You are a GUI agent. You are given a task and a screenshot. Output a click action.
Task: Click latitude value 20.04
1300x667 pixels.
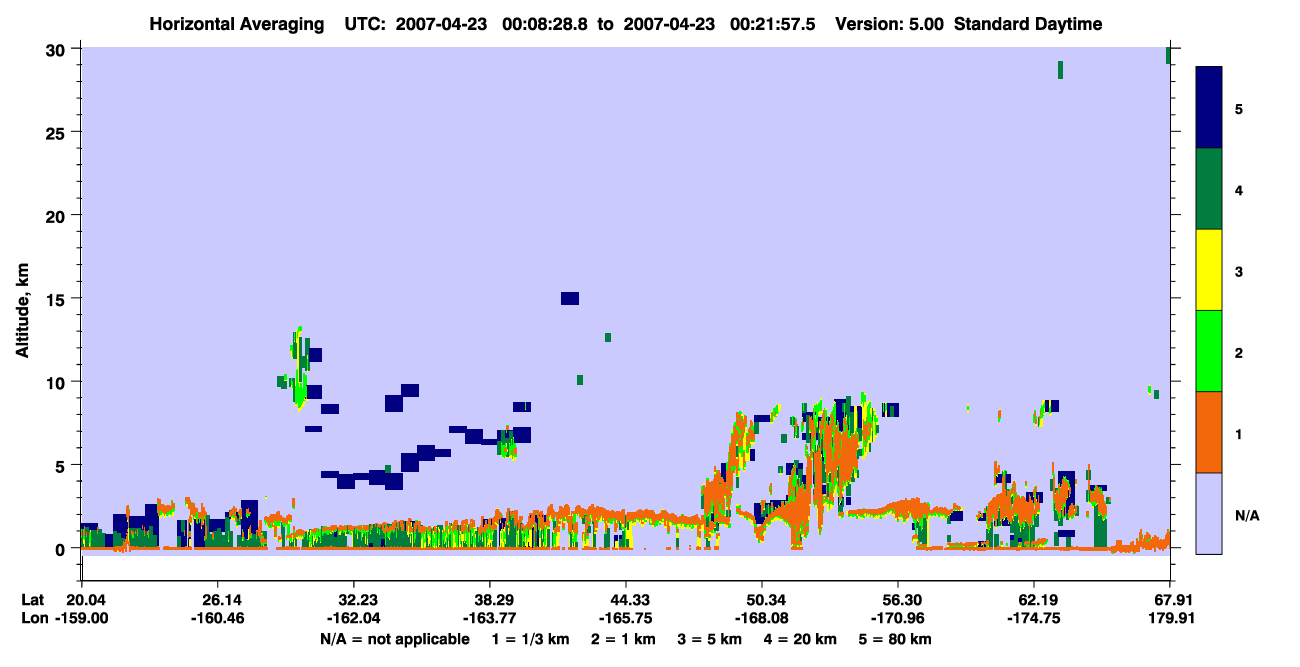86,600
